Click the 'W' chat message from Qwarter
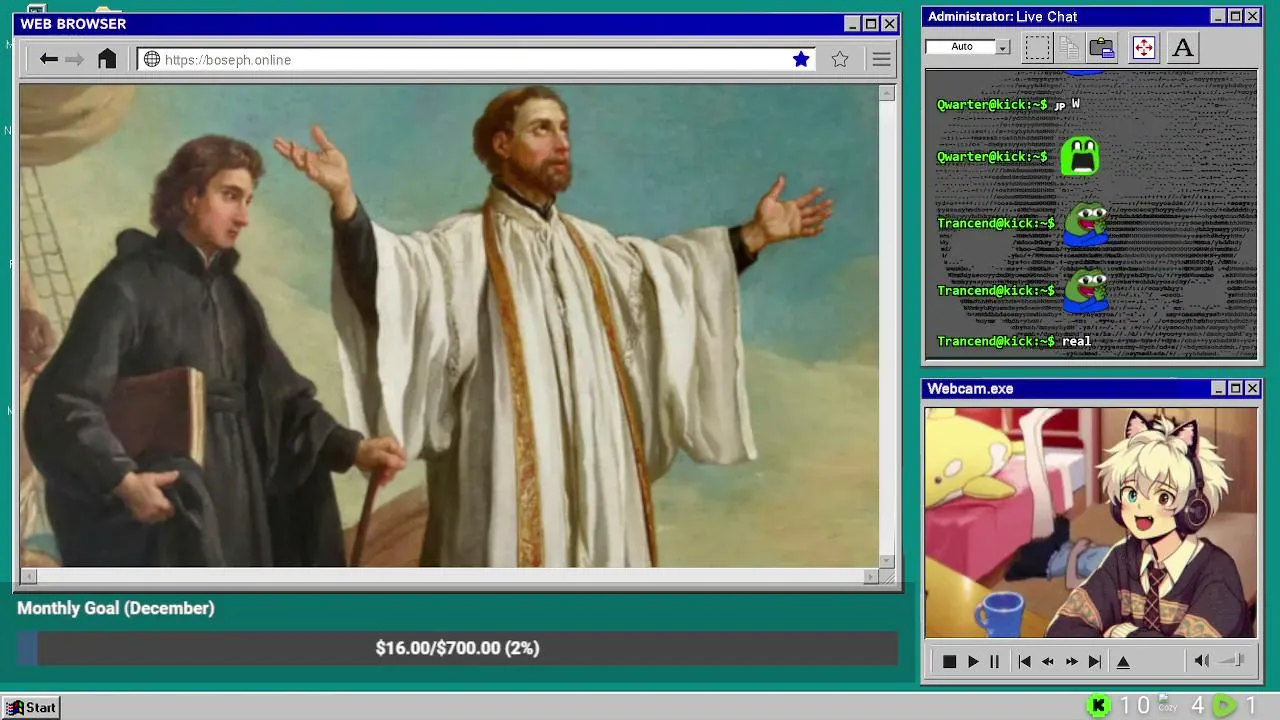1280x720 pixels. tap(1076, 103)
